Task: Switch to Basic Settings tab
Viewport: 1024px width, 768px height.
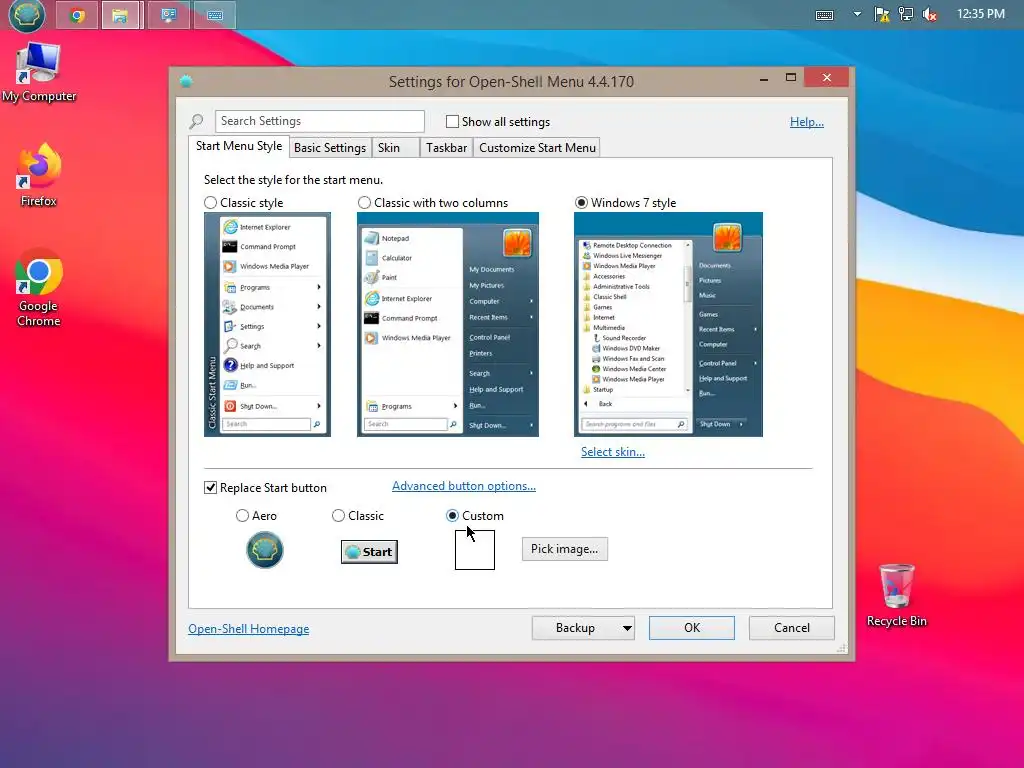Action: 330,148
